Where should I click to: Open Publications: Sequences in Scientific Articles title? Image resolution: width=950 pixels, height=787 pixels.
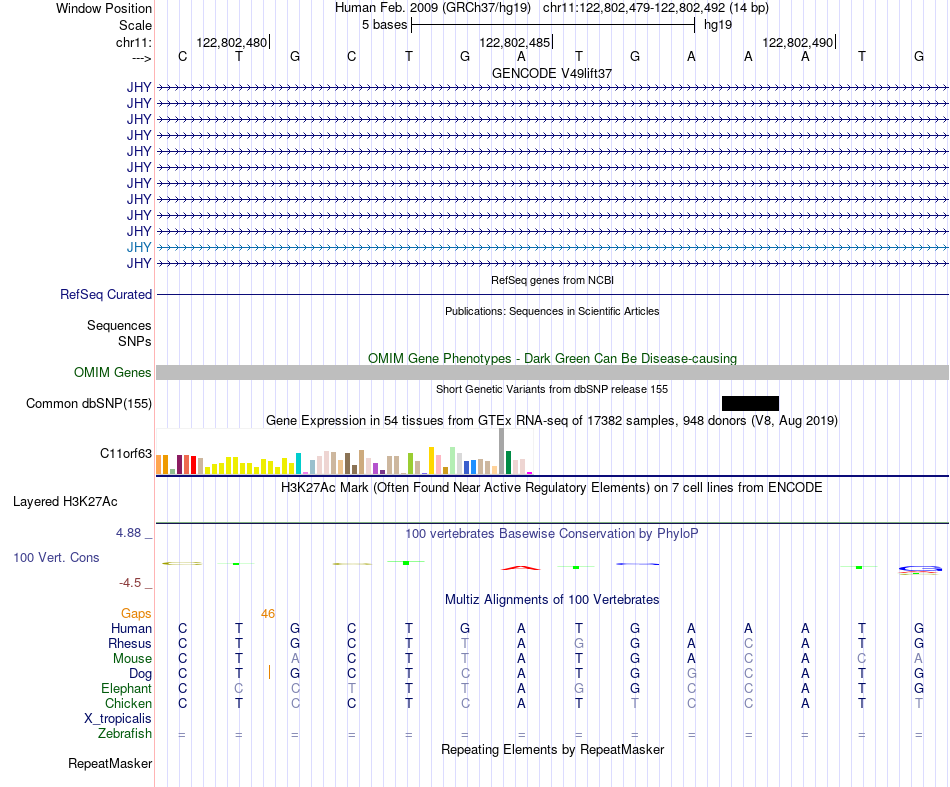pyautogui.click(x=552, y=311)
